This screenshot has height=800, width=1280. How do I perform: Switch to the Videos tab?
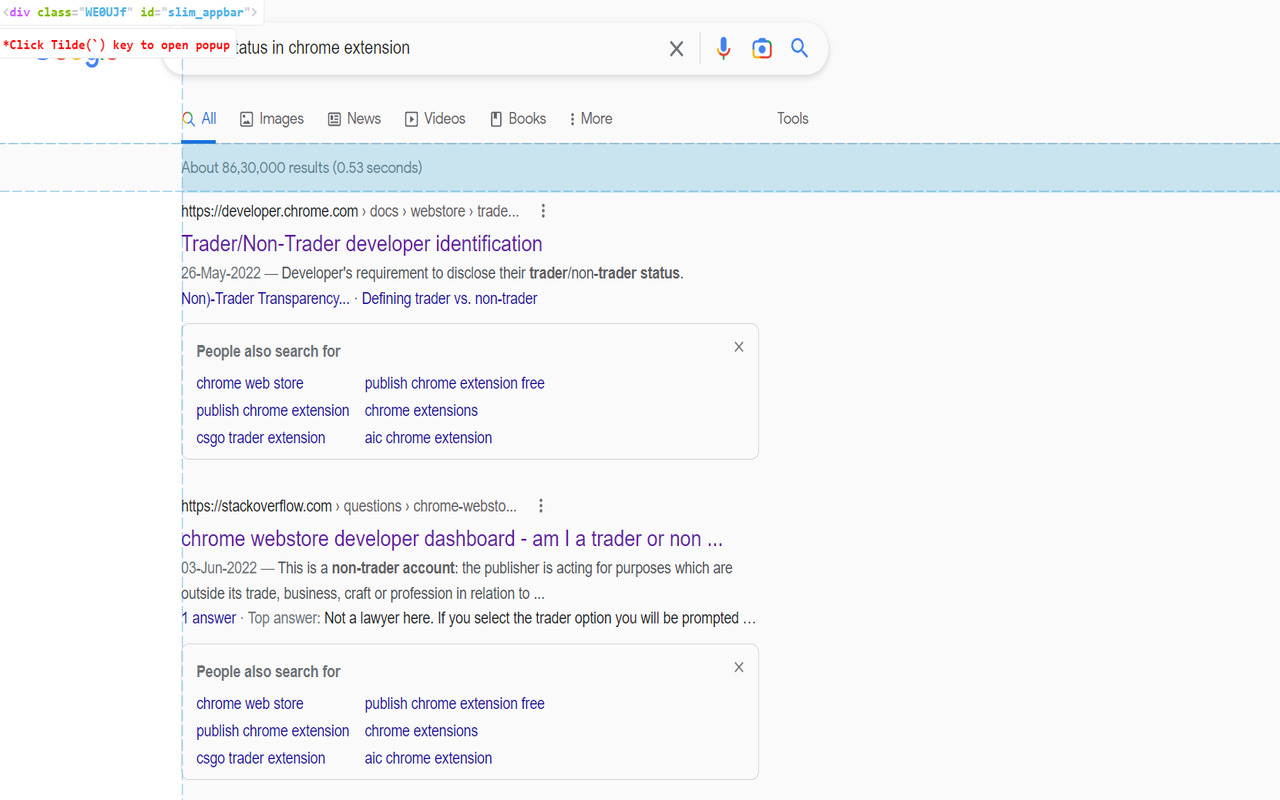[x=435, y=118]
